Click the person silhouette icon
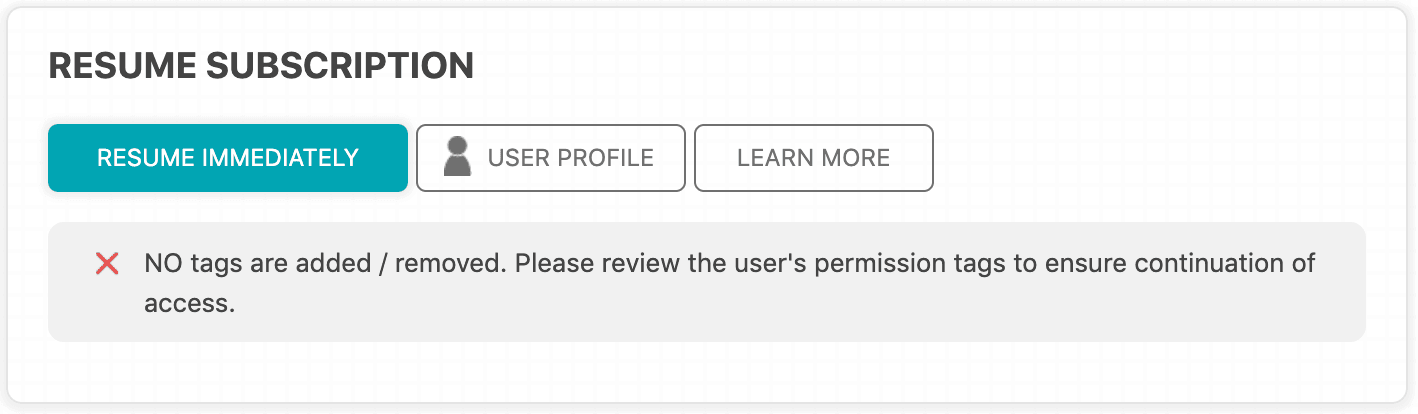1418x414 pixels. click(x=457, y=158)
